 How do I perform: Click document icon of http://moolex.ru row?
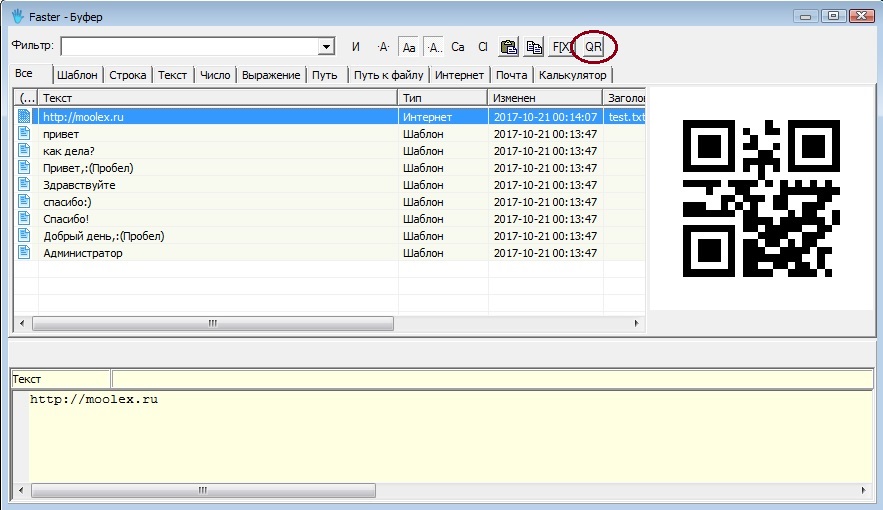point(24,116)
